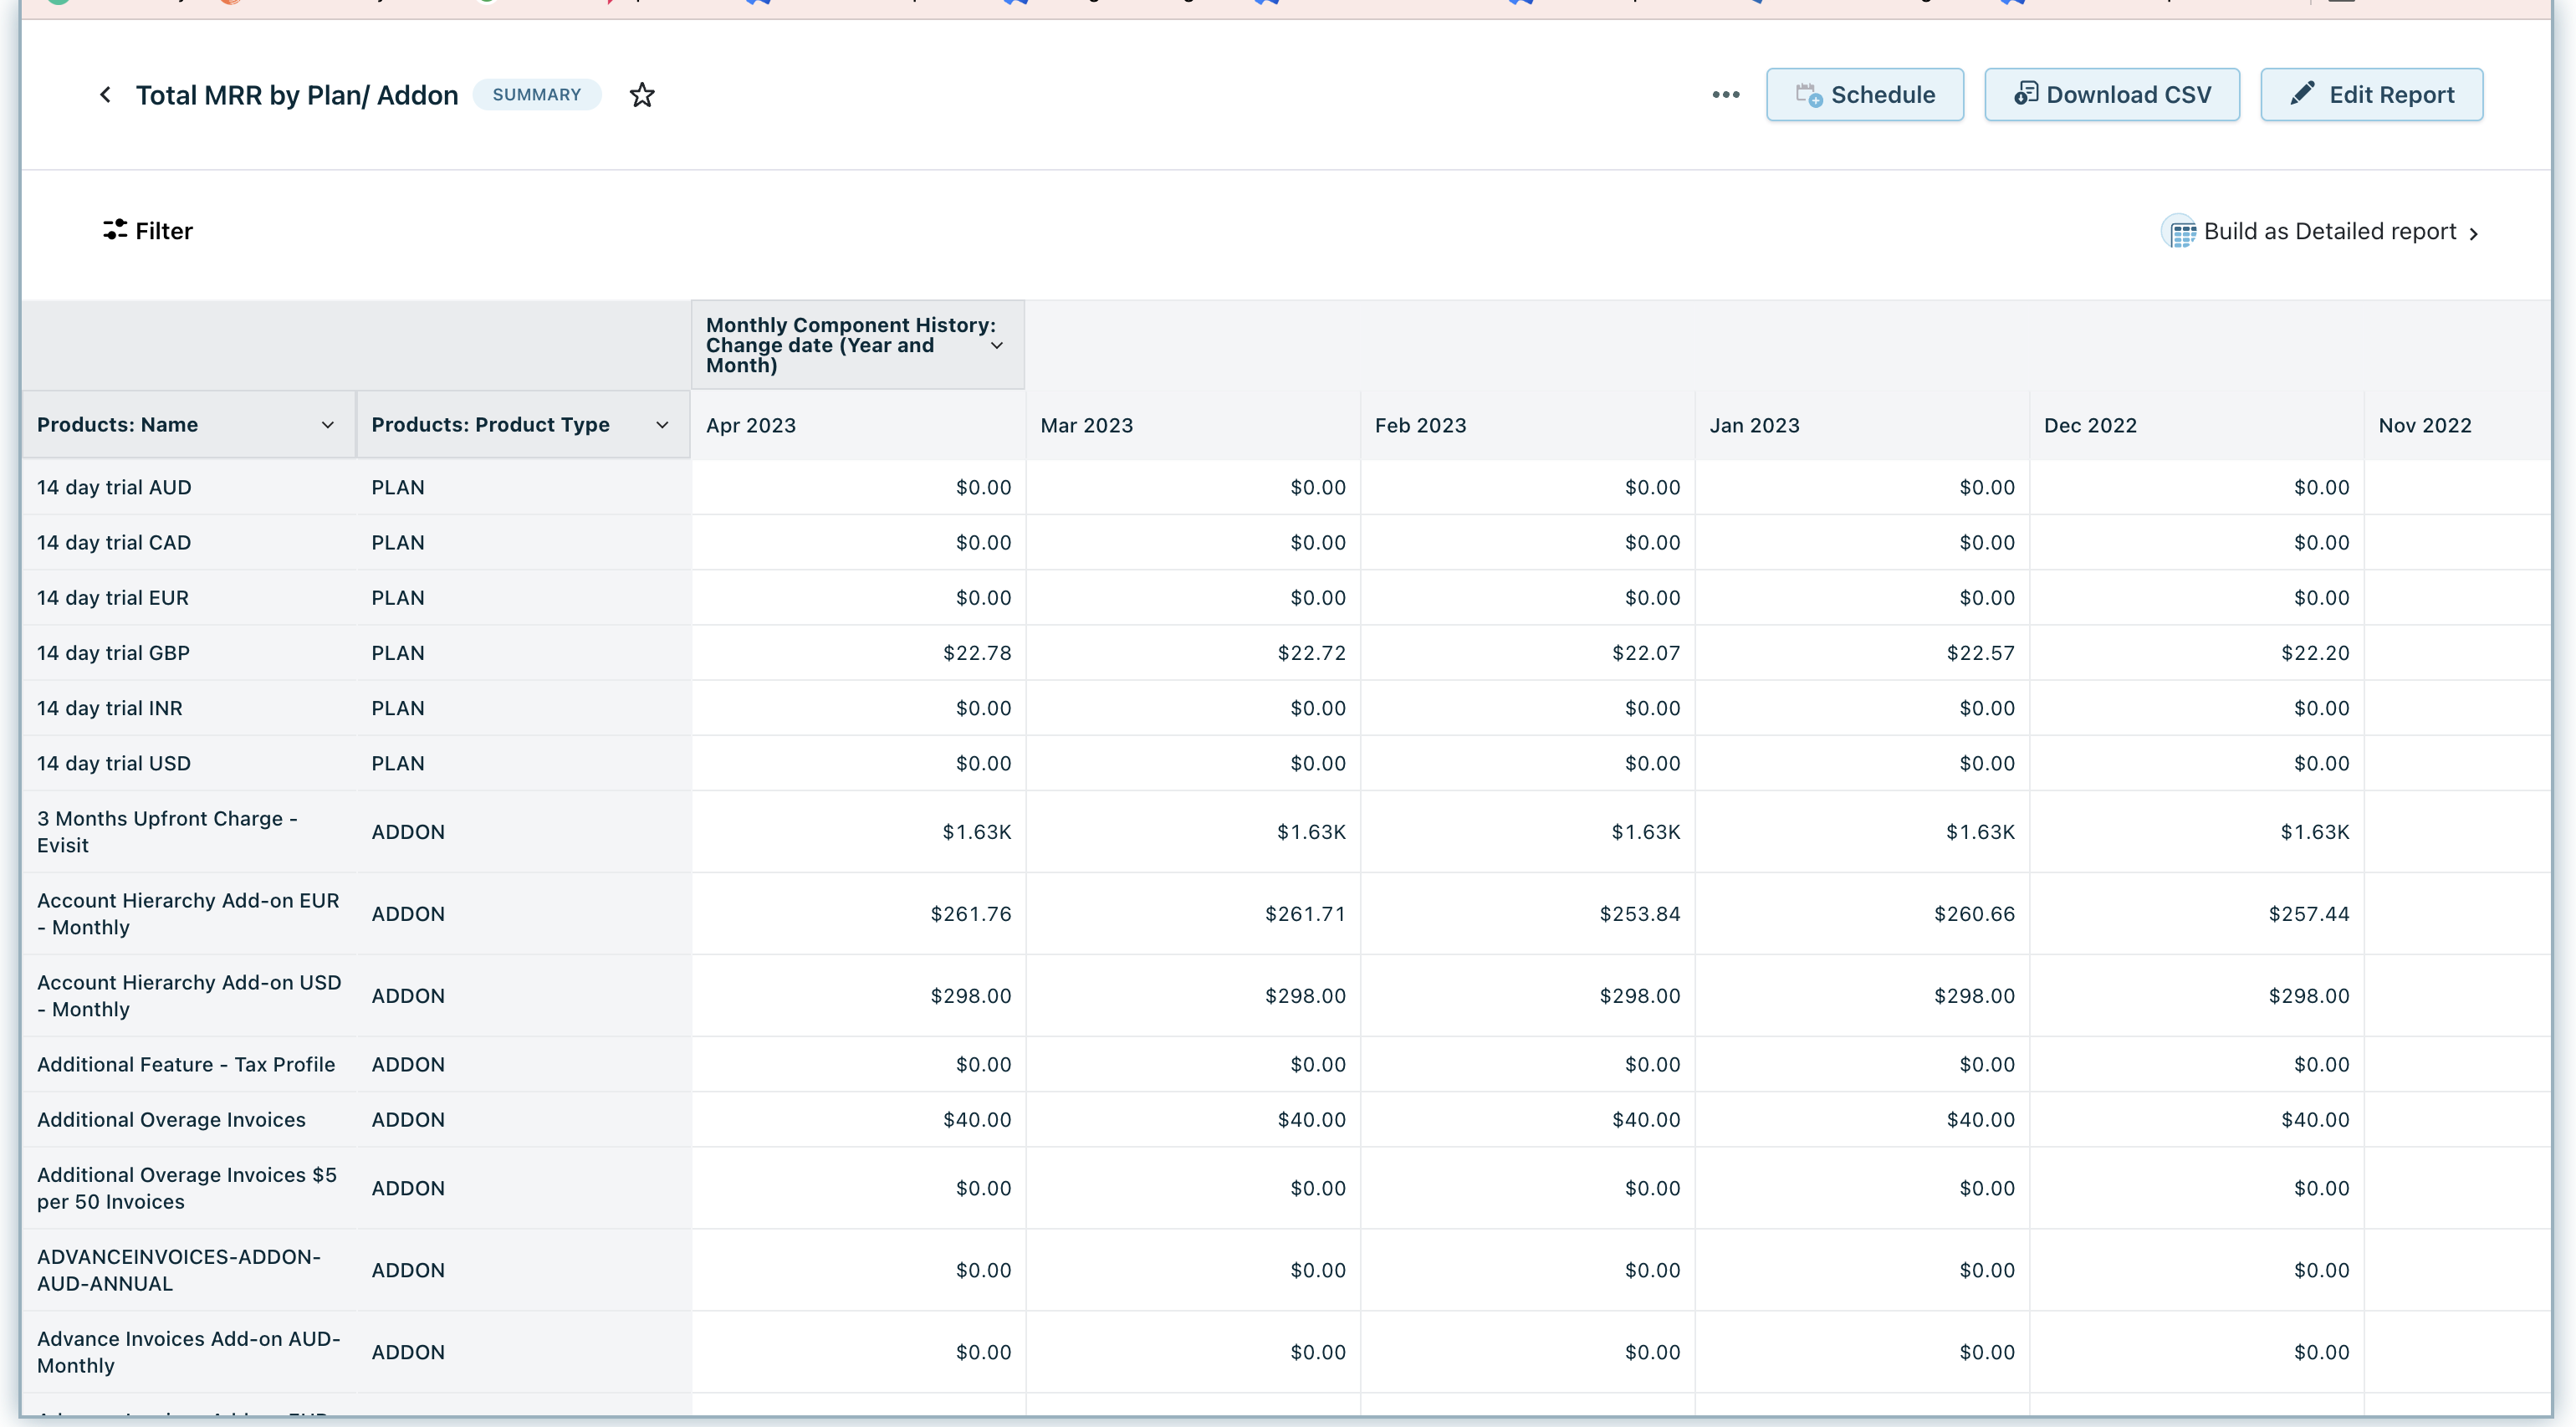Open Build as Detailed report link
Screen dimensions: 2576x1427
(2329, 232)
